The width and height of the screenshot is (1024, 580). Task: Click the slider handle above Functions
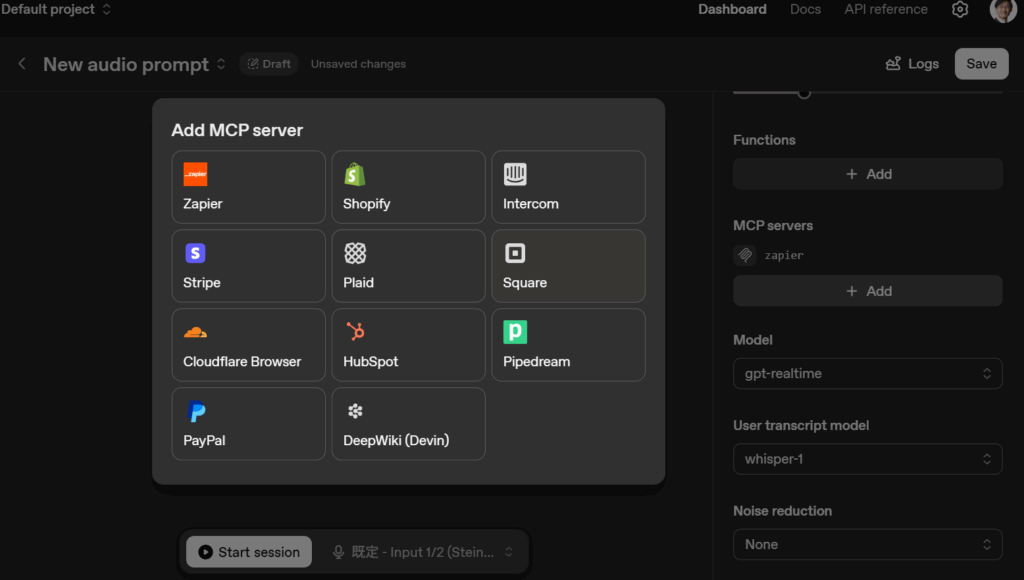(804, 93)
